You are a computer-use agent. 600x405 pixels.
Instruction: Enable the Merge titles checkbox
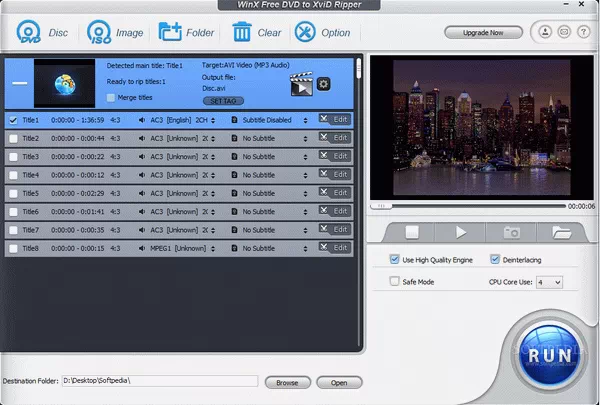coord(111,98)
